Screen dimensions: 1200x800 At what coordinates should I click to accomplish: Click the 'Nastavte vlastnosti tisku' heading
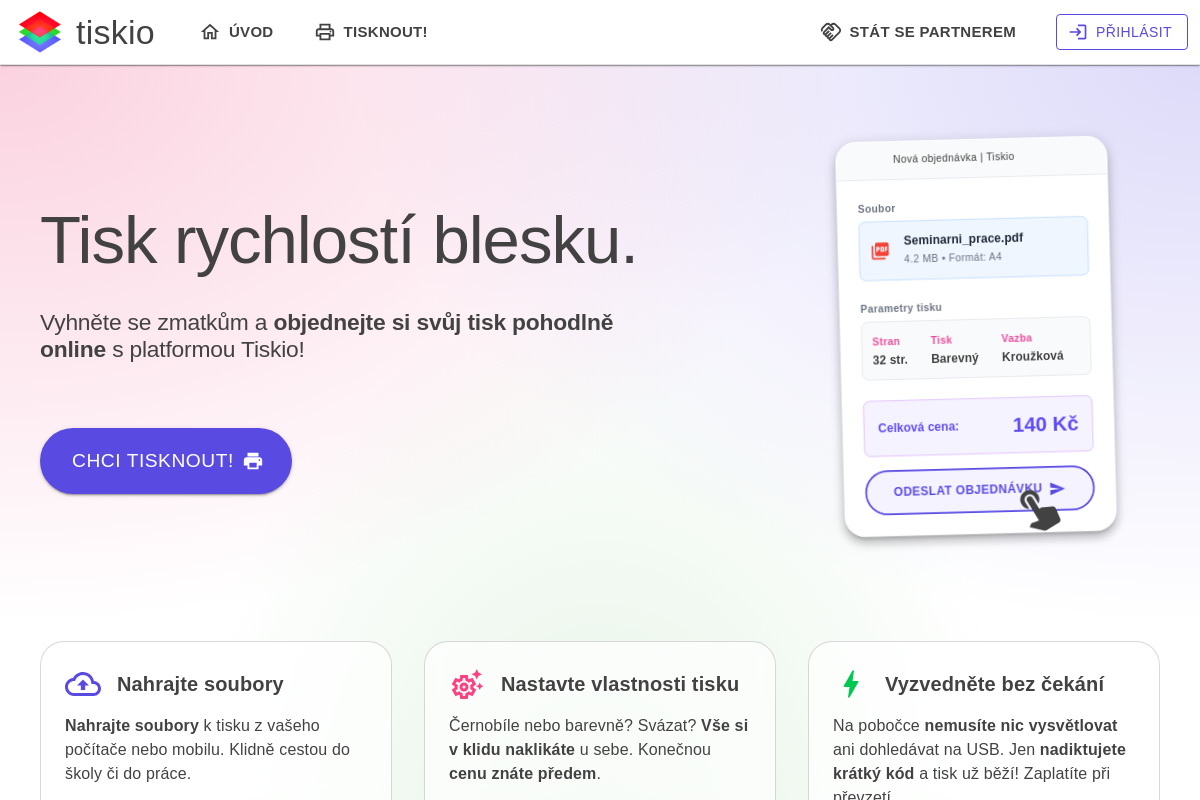click(620, 684)
